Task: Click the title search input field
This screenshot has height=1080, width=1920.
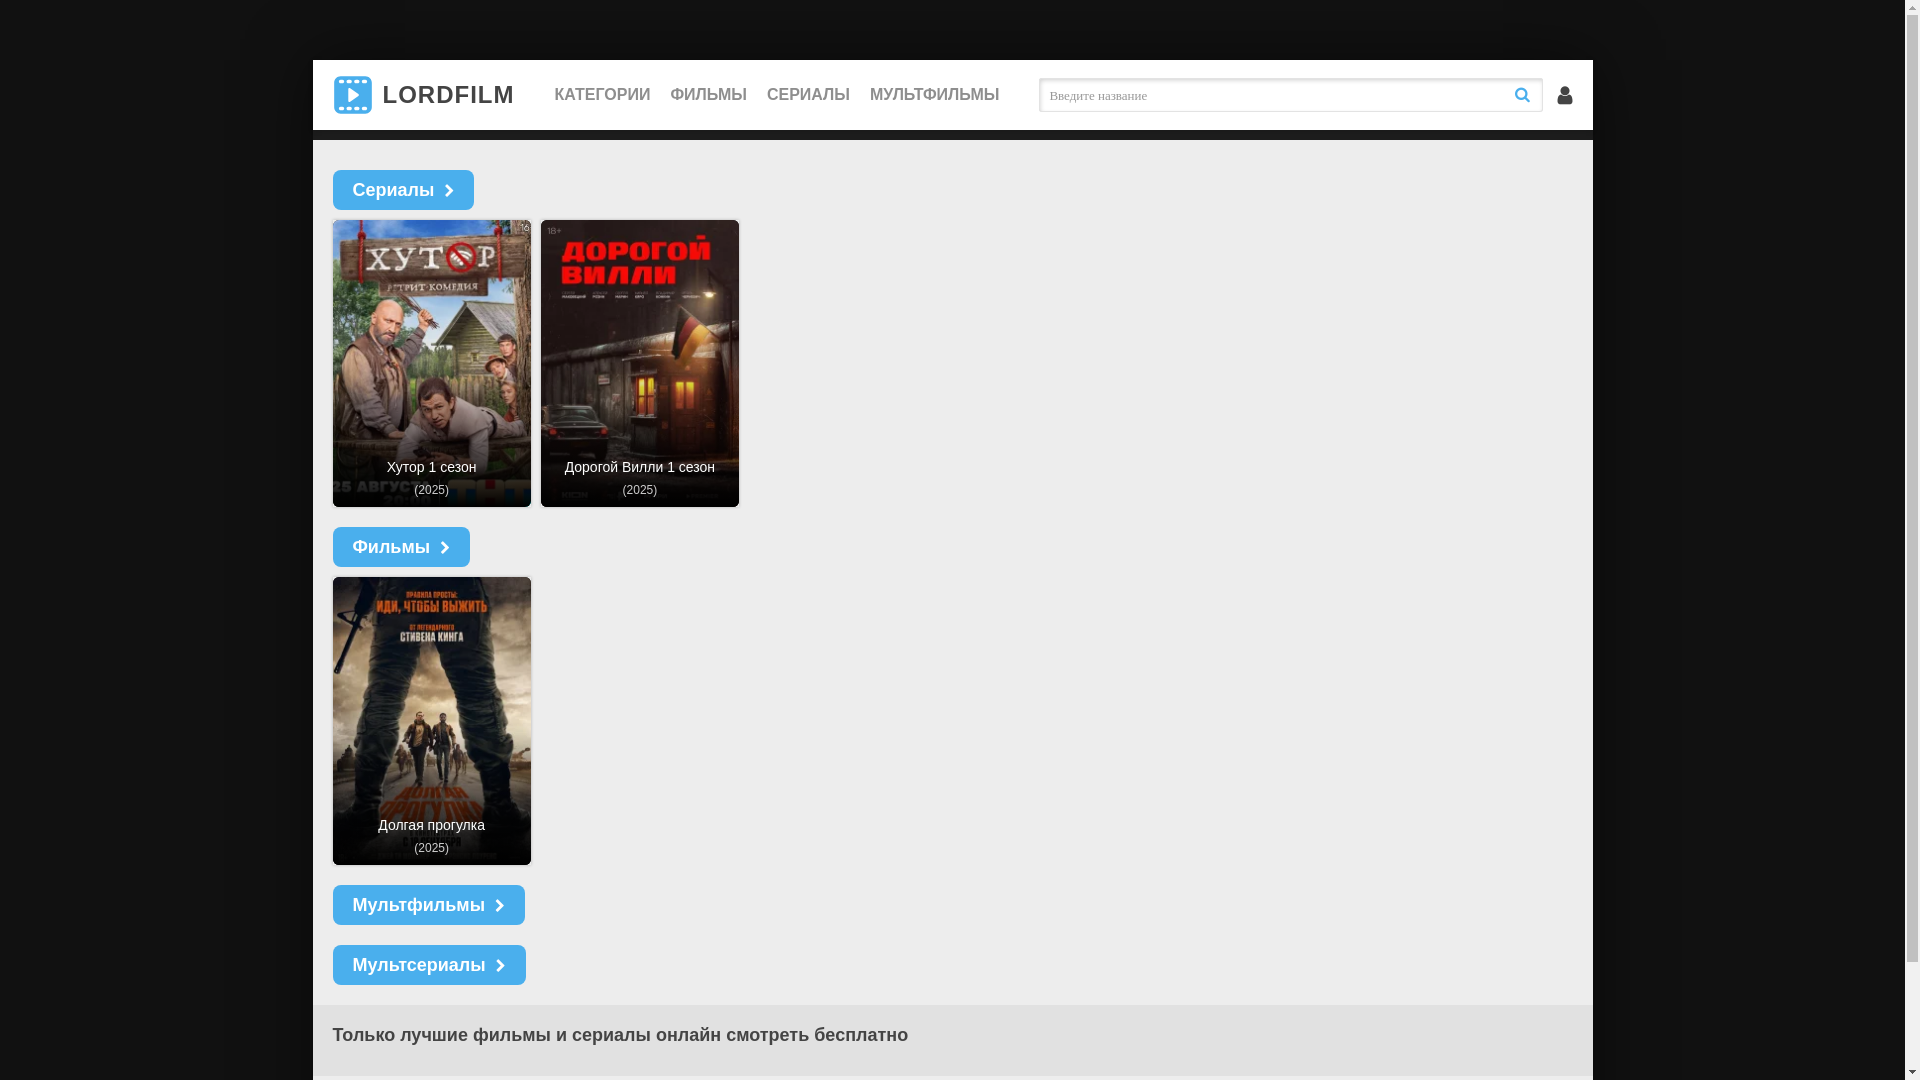Action: click(1270, 95)
